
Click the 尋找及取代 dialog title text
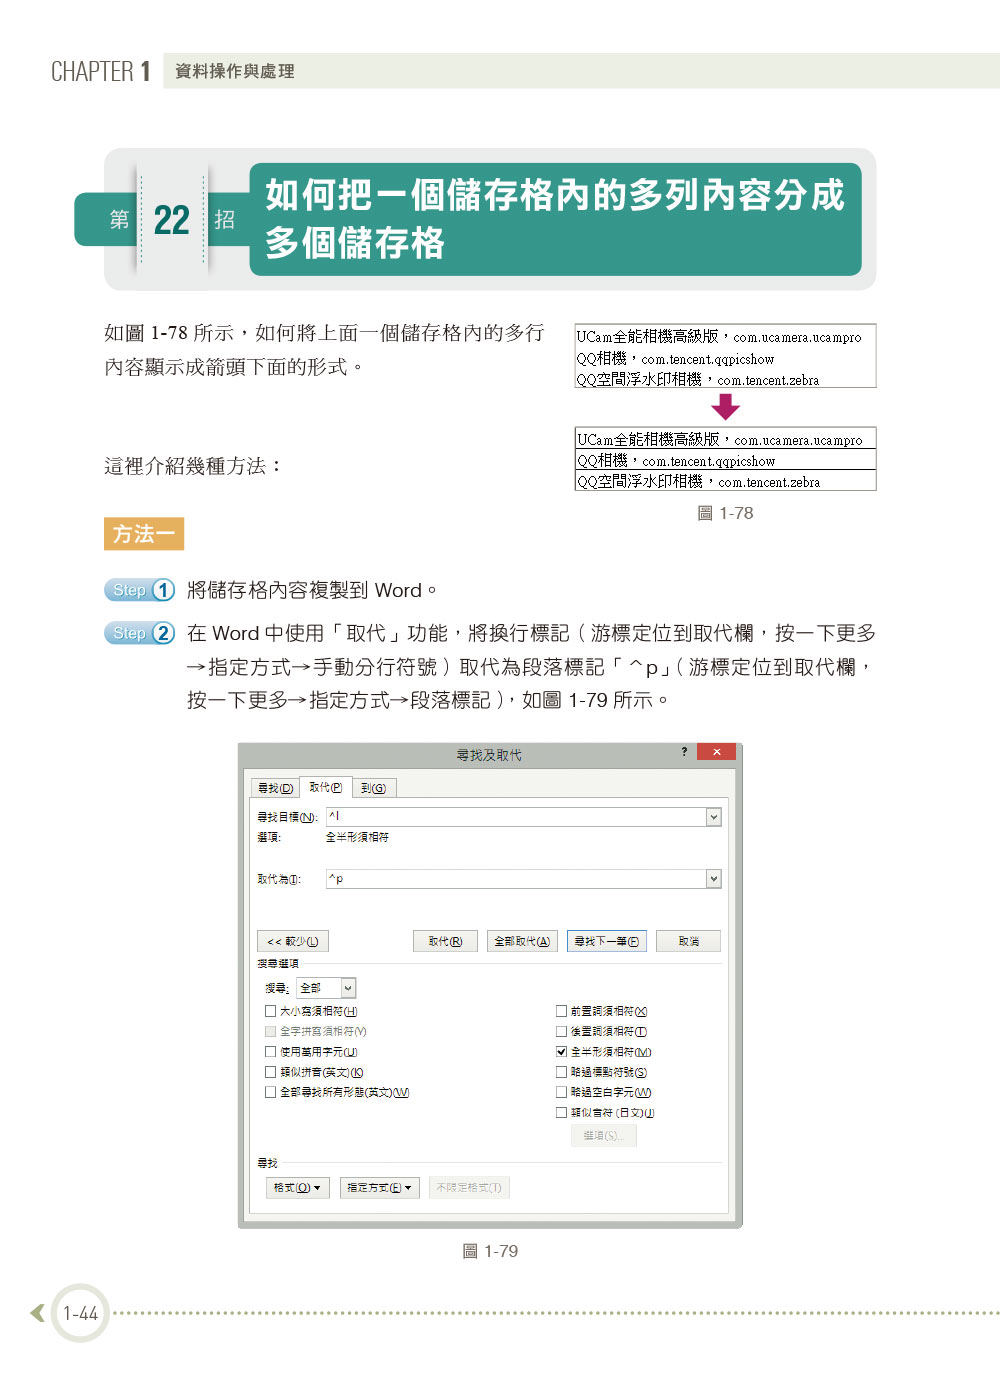click(x=489, y=755)
